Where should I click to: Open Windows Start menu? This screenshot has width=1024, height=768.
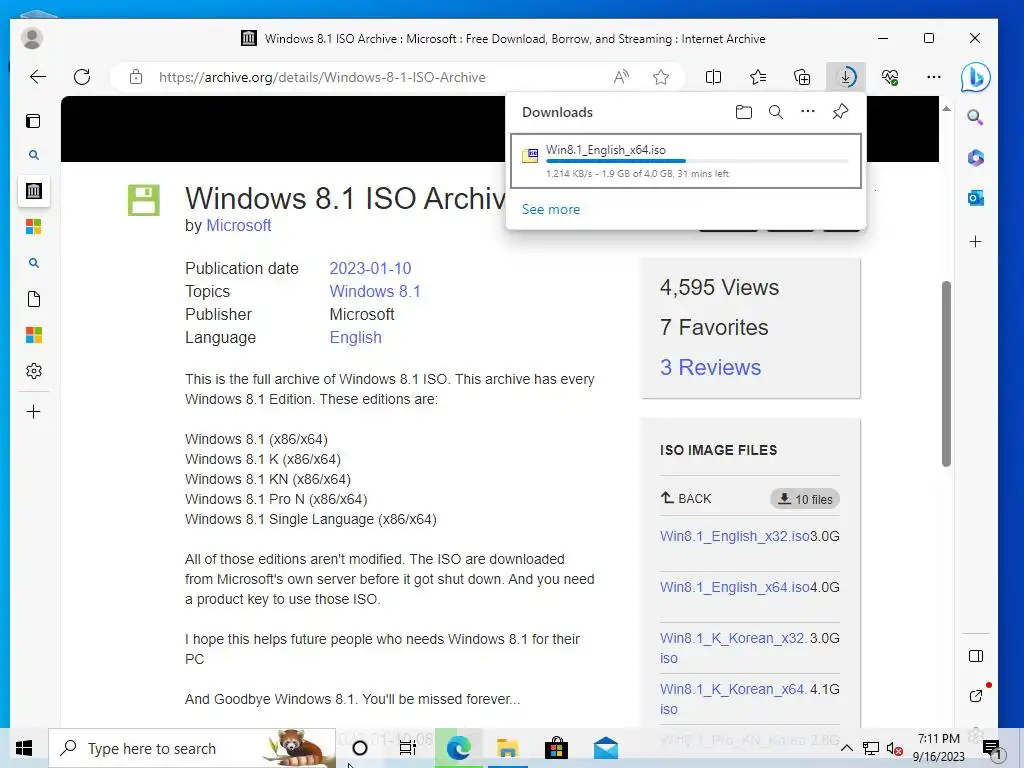[x=24, y=748]
